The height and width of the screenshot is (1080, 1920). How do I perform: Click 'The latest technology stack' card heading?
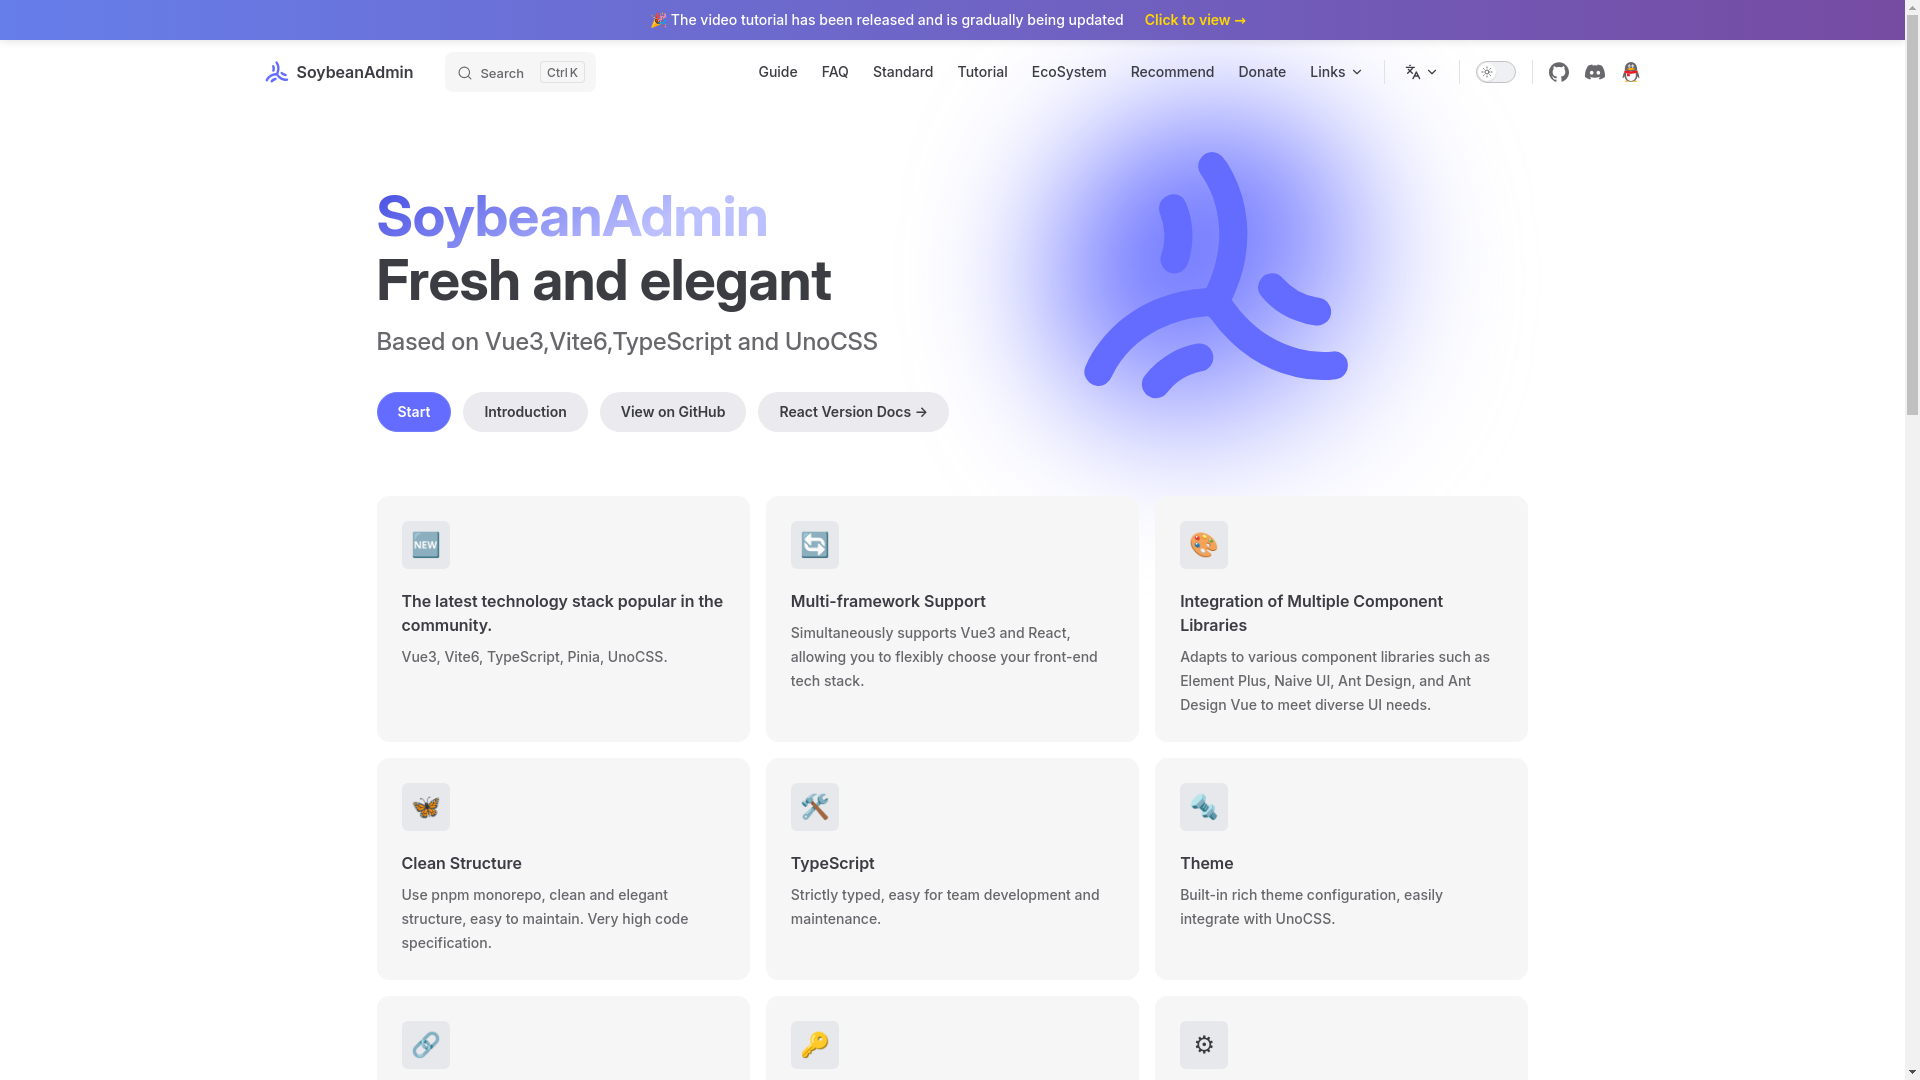(x=562, y=613)
